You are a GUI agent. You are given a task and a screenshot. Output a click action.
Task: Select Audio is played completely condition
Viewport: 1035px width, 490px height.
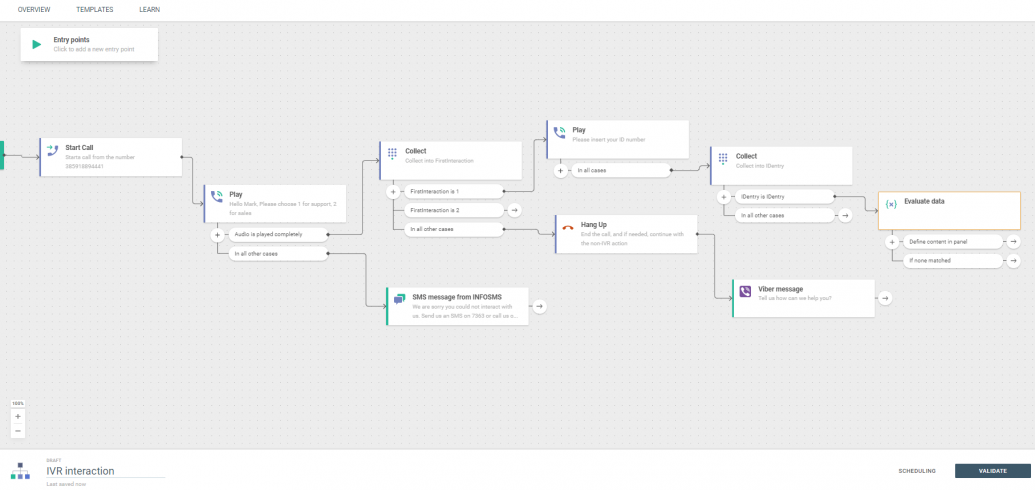click(x=278, y=234)
